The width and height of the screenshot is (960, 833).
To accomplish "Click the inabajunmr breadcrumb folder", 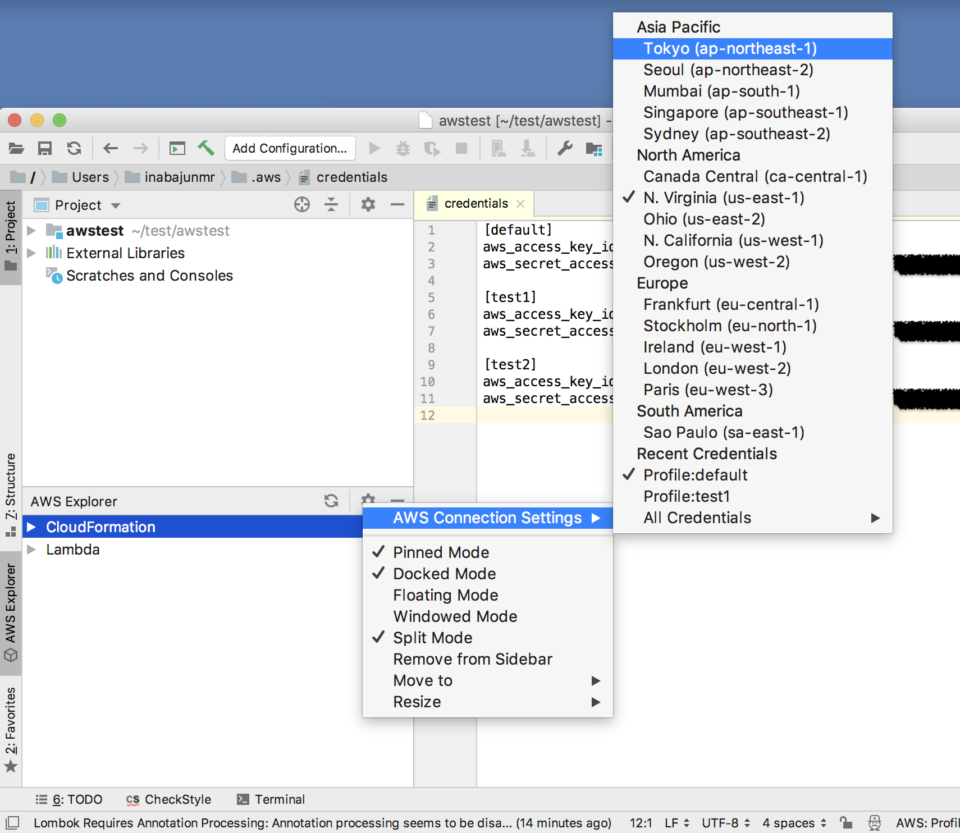I will coord(170,177).
